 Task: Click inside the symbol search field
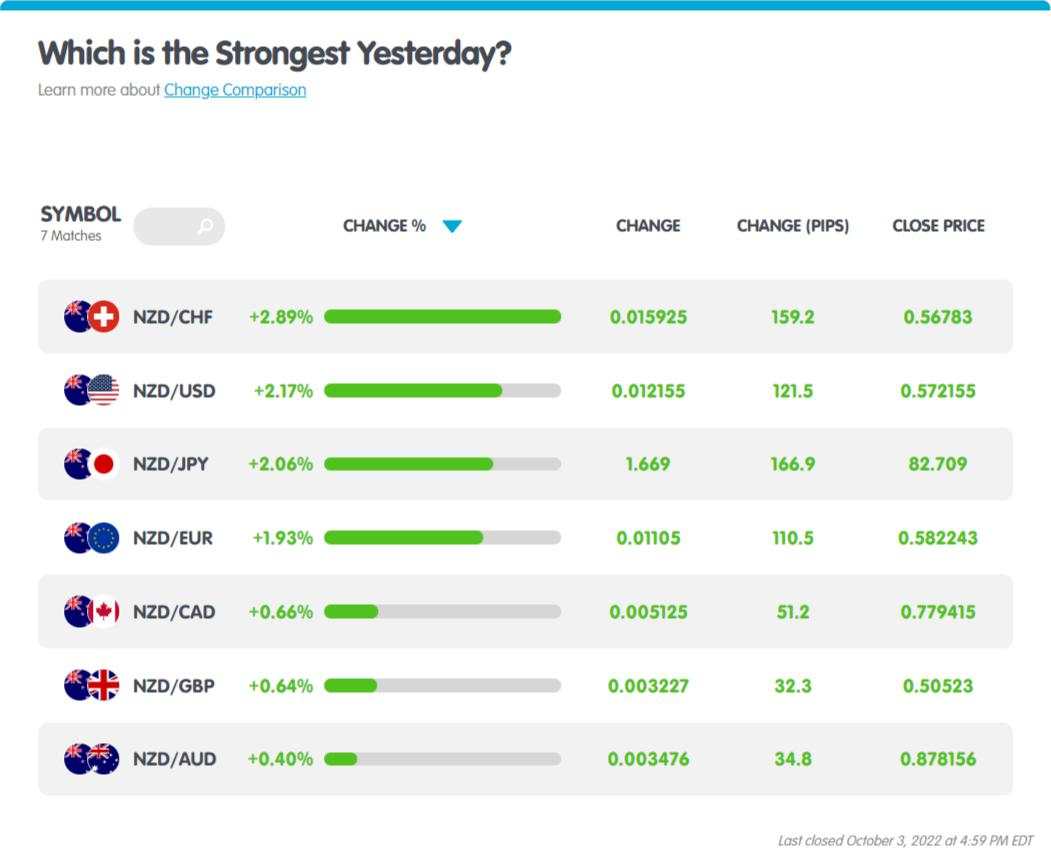coord(179,226)
